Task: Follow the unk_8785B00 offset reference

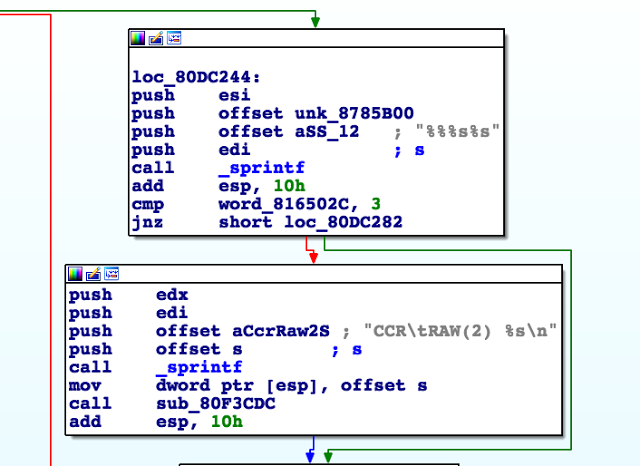Action: tap(354, 113)
